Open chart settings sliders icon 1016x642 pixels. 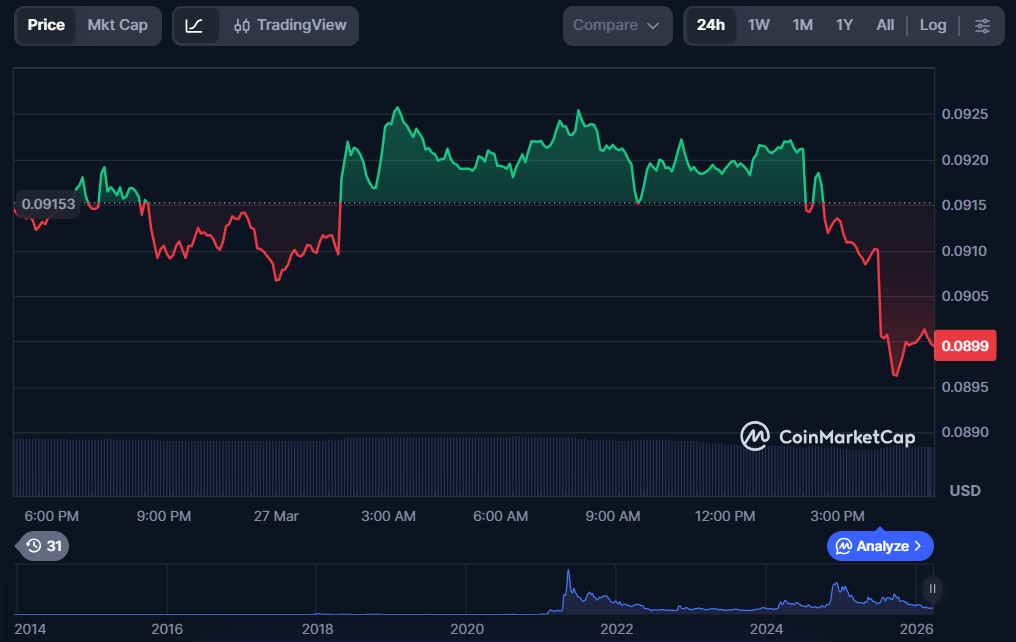pos(983,25)
